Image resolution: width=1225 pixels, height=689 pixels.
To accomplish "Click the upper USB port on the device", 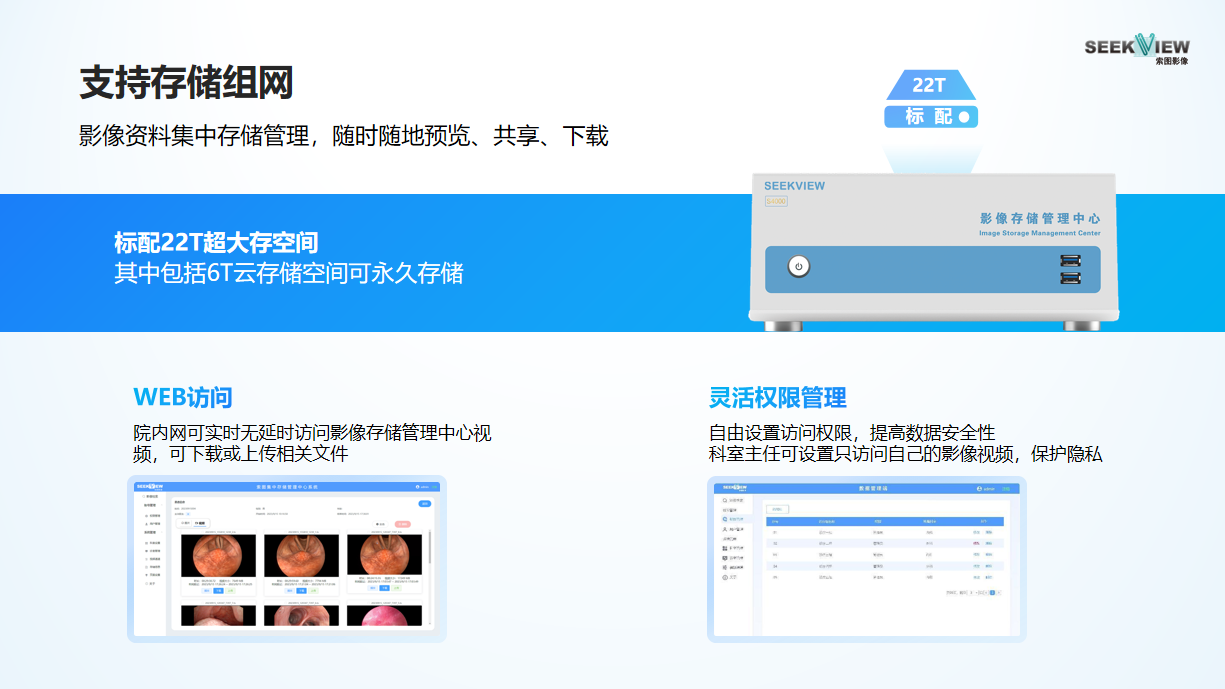I will pos(1069,262).
